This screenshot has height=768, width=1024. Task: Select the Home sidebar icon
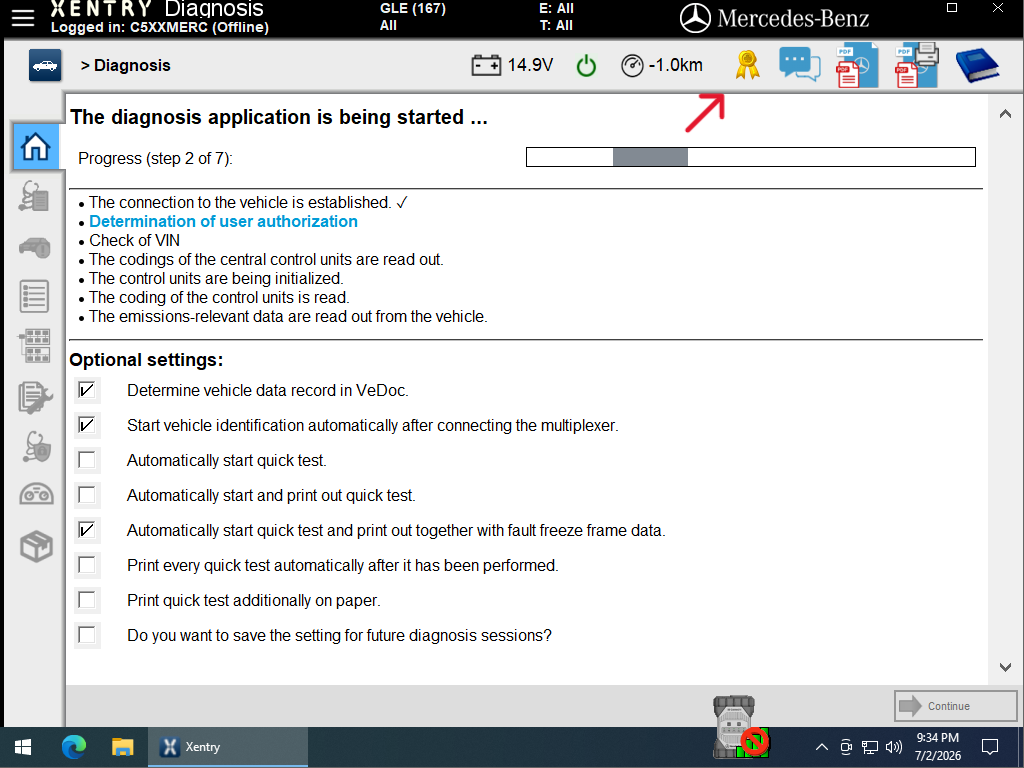click(x=35, y=146)
